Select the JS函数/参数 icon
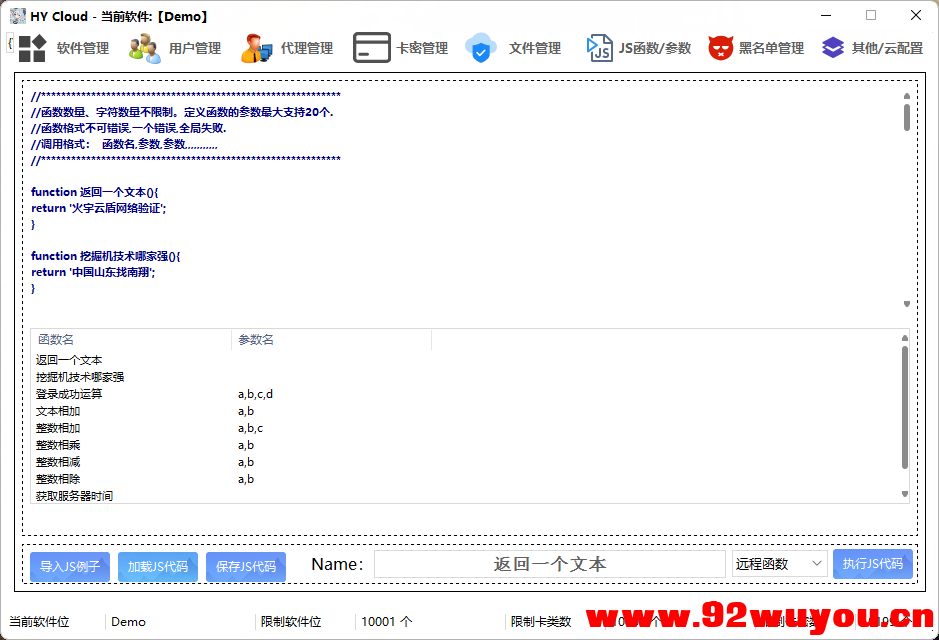The width and height of the screenshot is (939, 640). coord(601,47)
